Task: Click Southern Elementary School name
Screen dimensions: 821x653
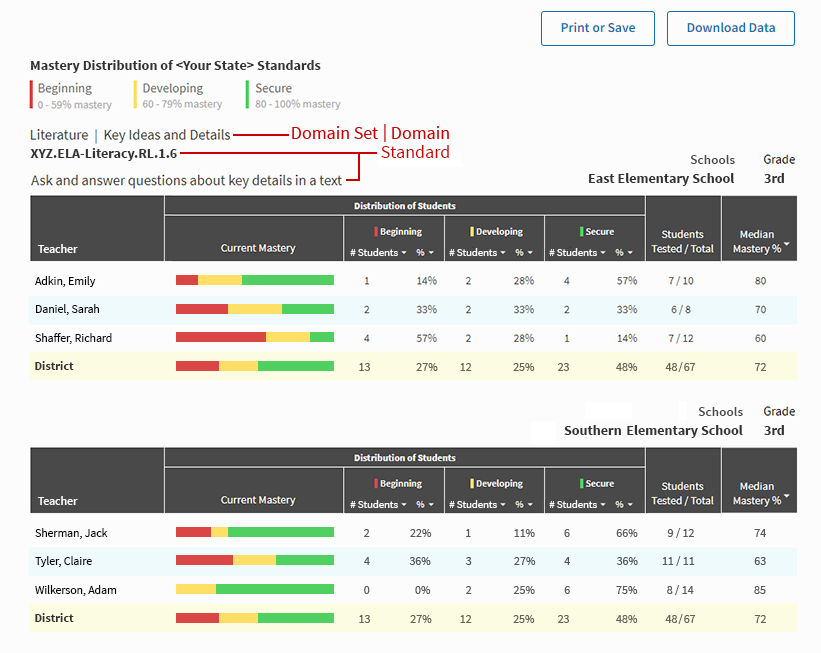Action: click(653, 430)
